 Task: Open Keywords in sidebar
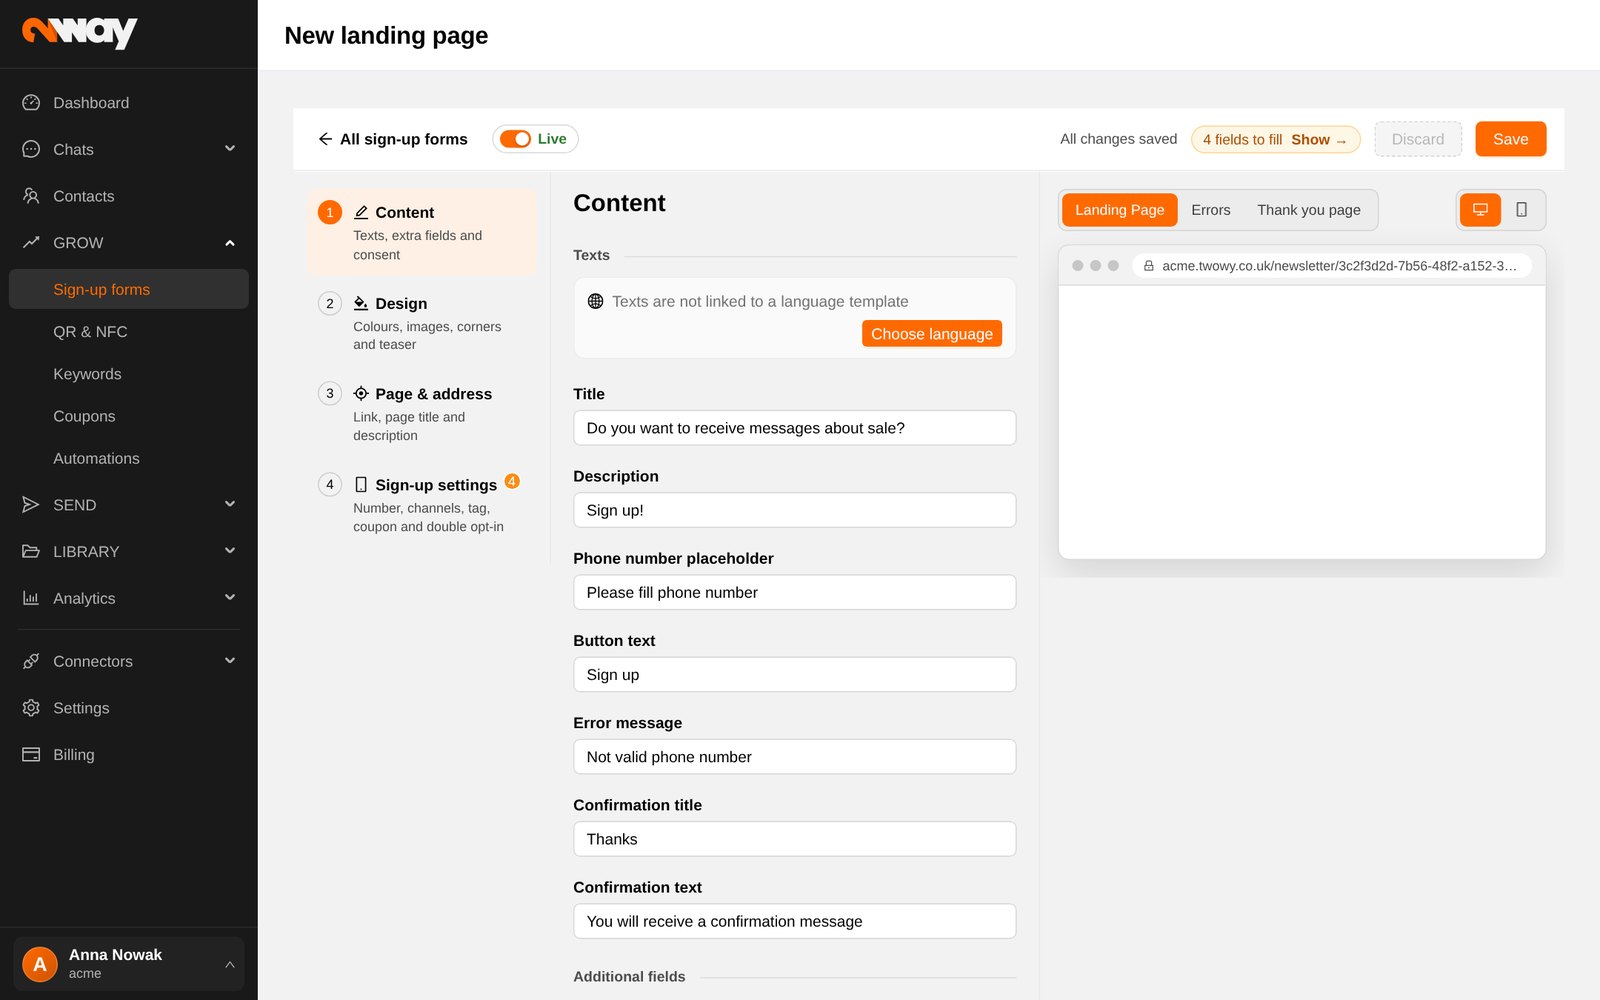pyautogui.click(x=128, y=374)
